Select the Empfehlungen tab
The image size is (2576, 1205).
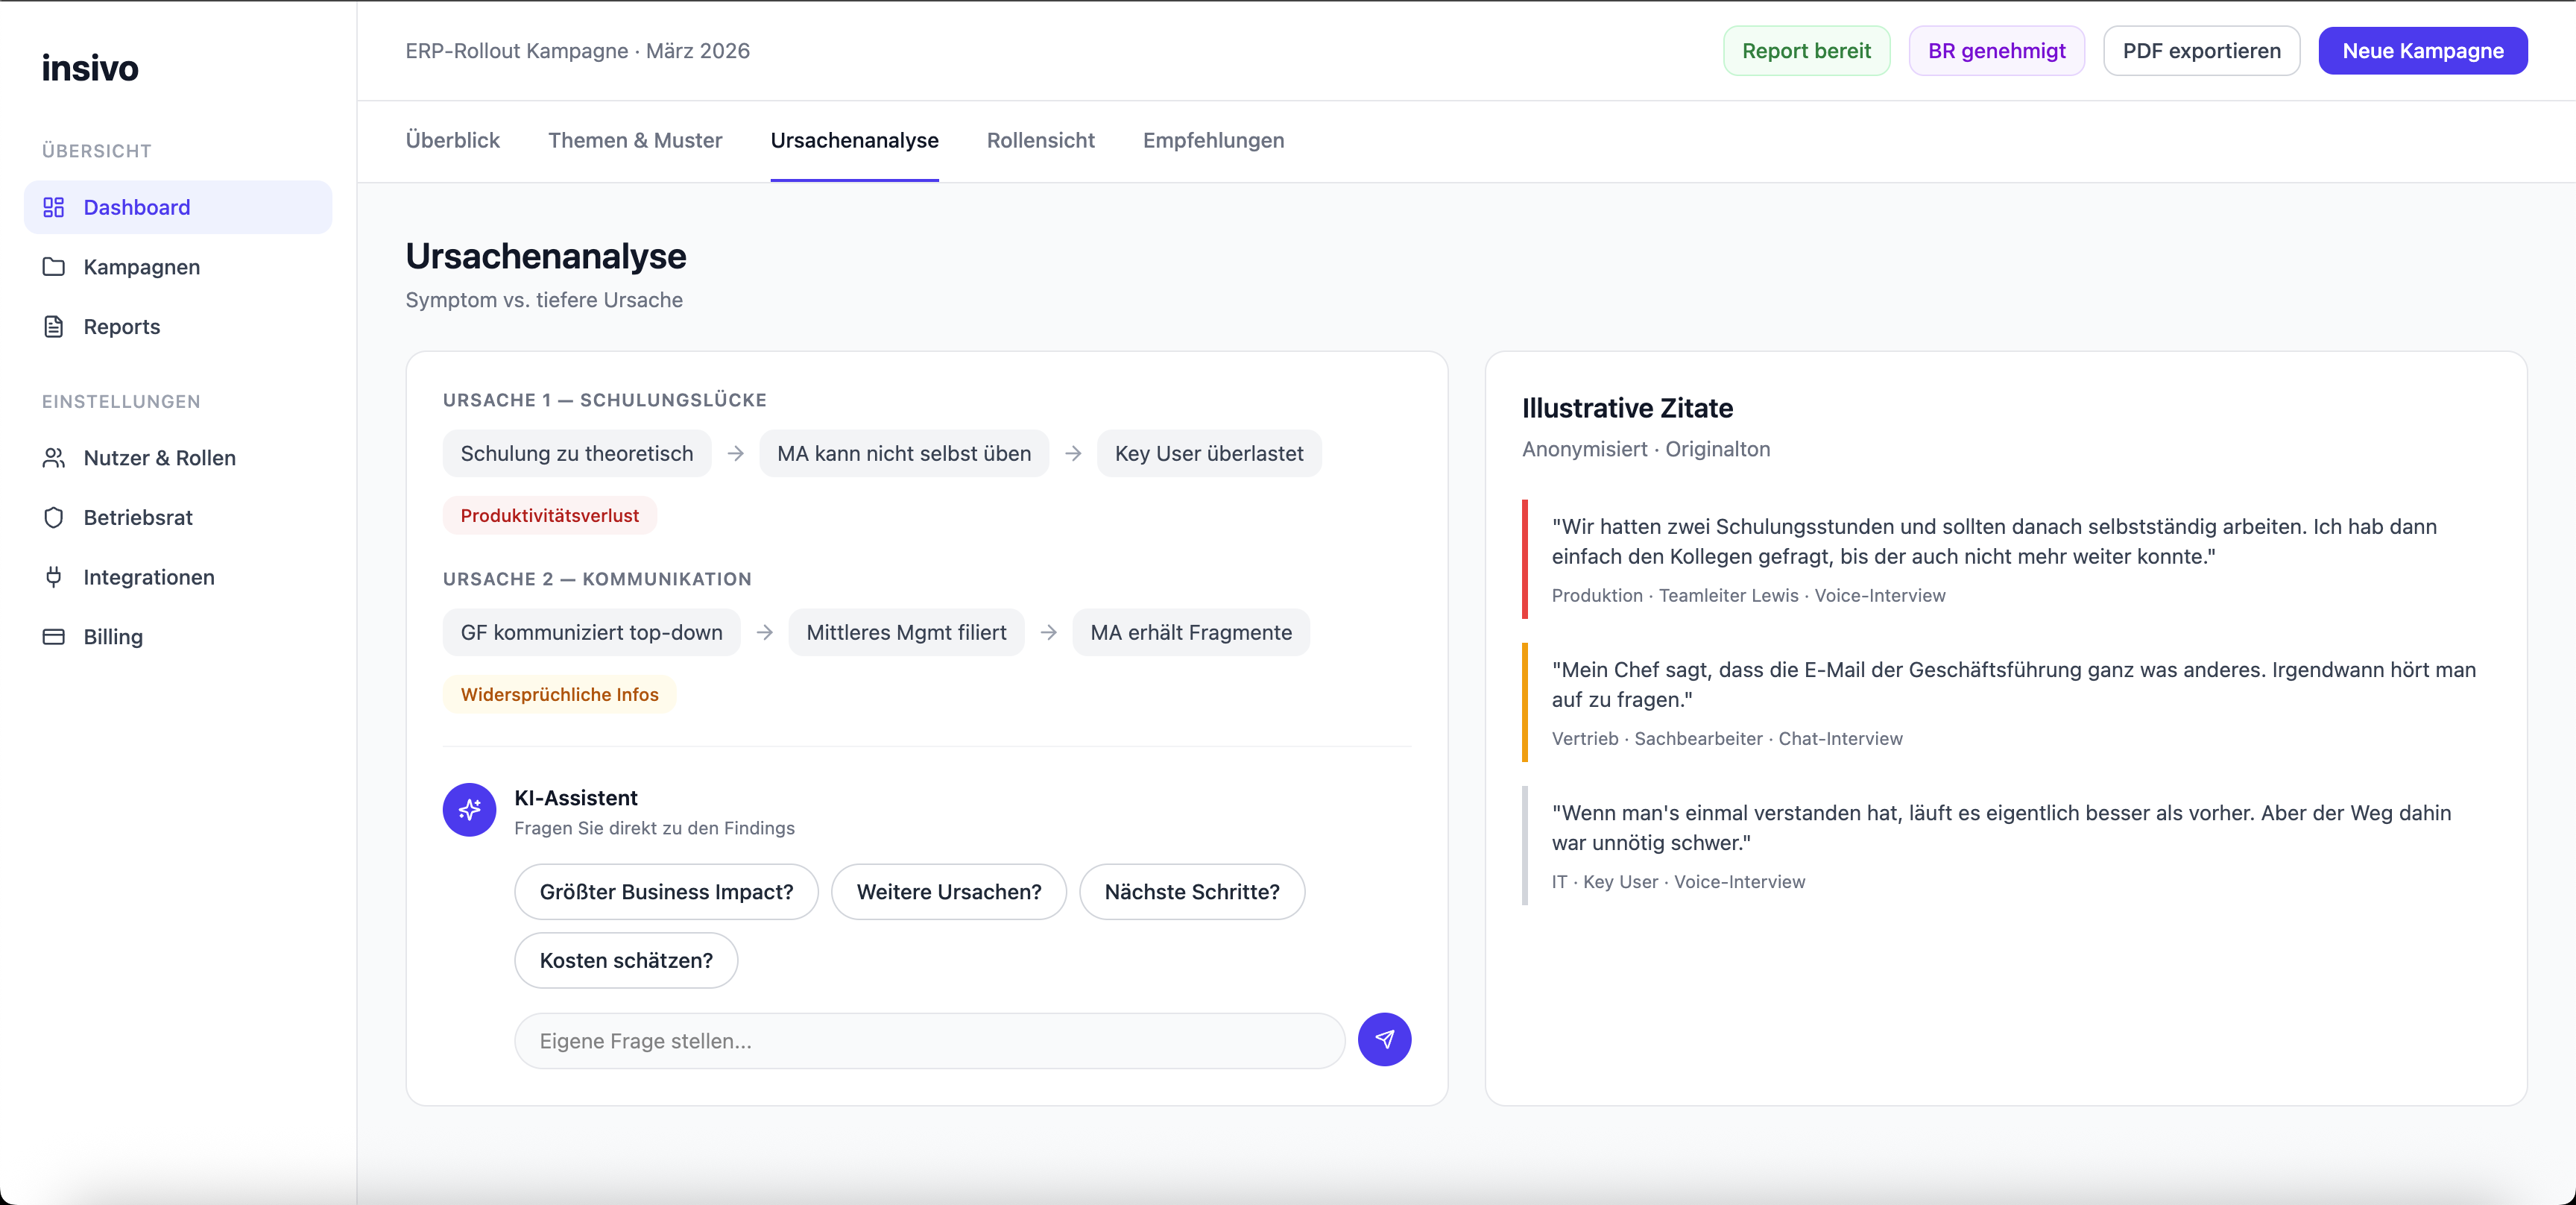[x=1213, y=140]
